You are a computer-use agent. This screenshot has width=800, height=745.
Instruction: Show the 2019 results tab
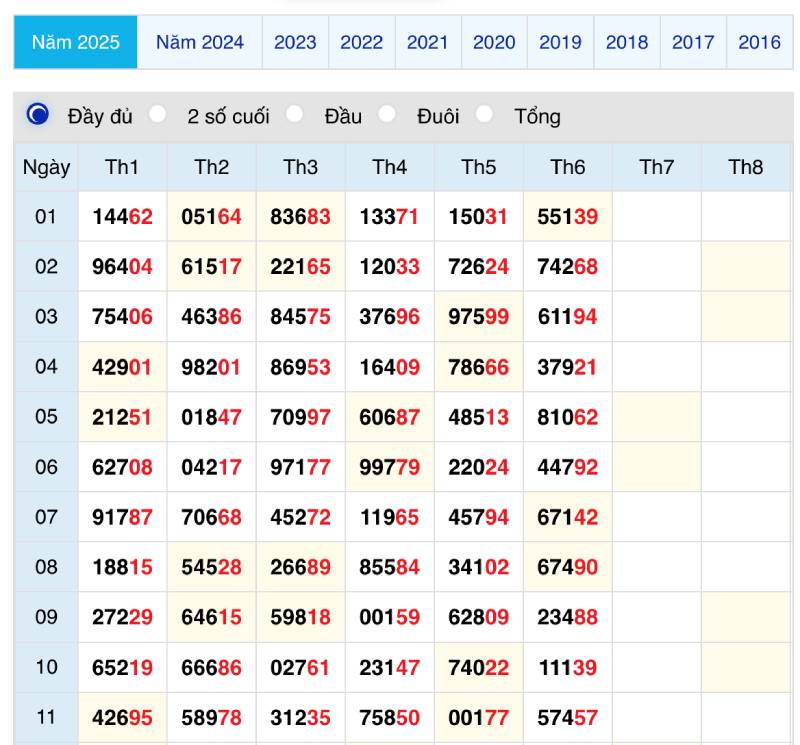click(x=560, y=42)
